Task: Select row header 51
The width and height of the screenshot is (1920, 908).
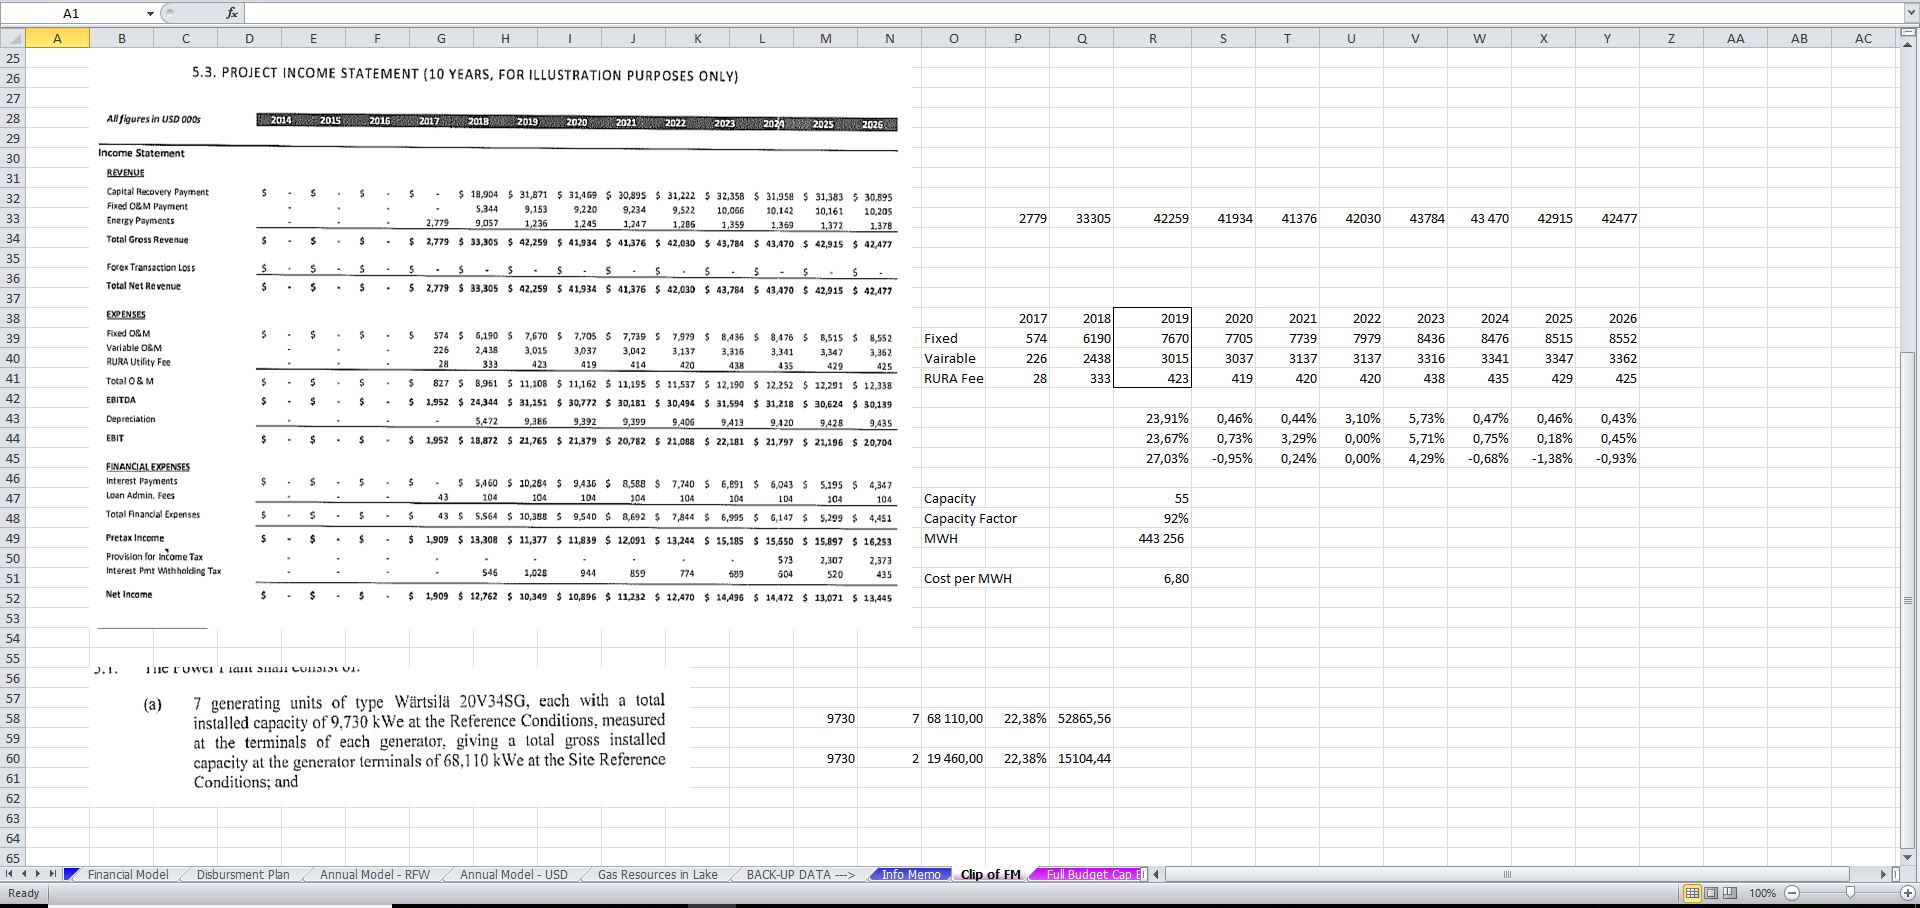Action: [12, 578]
